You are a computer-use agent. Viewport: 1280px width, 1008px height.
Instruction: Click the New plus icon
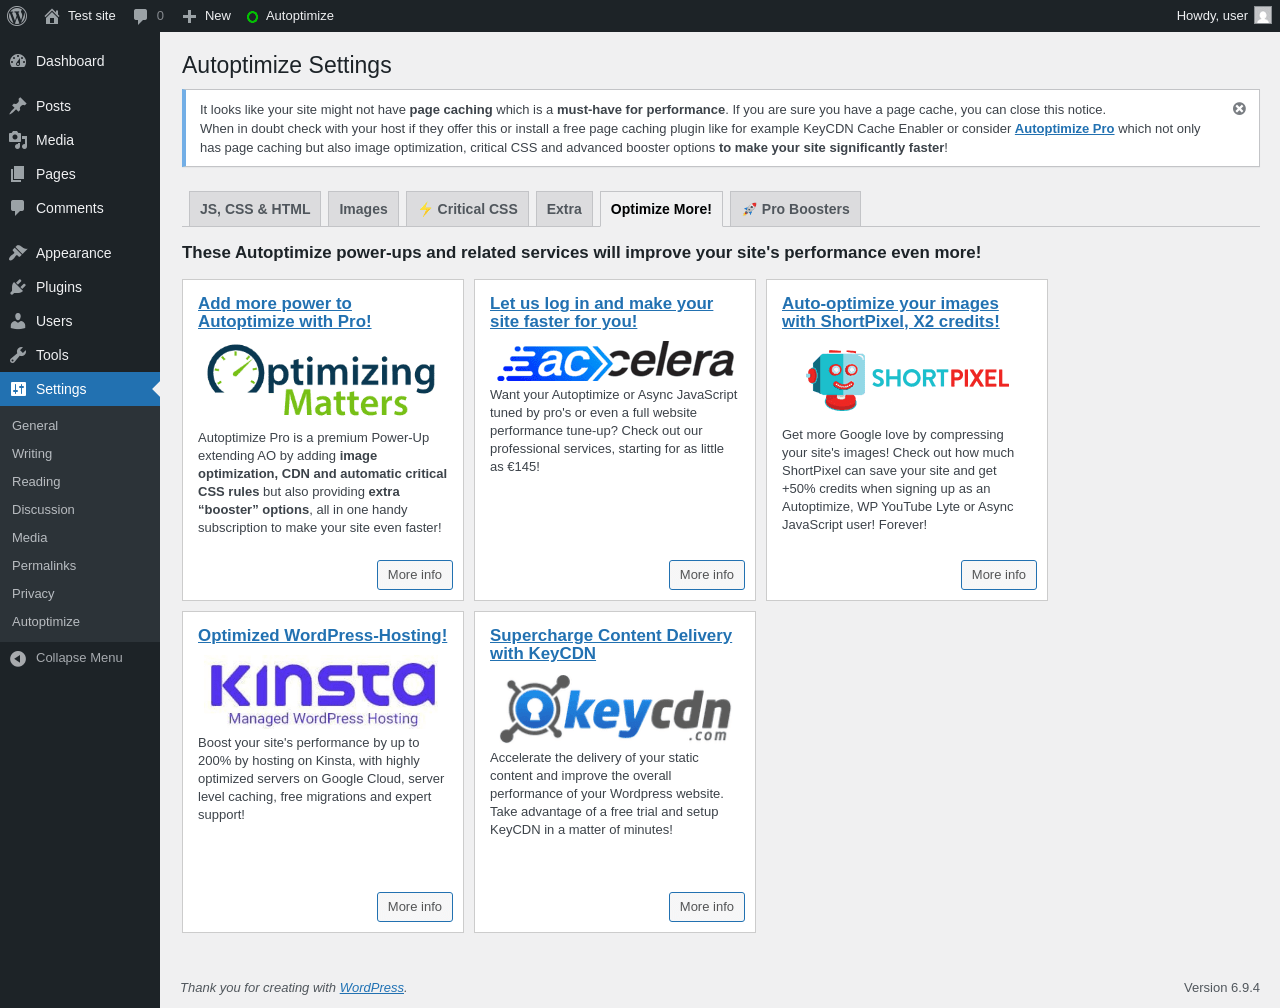(x=189, y=16)
